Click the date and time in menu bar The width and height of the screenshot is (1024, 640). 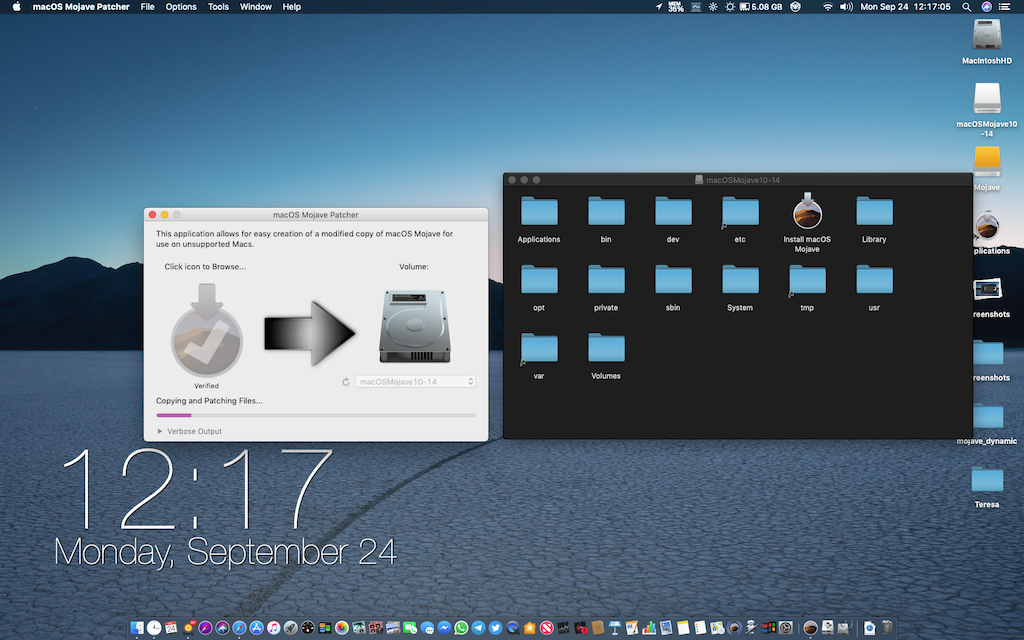pos(905,7)
